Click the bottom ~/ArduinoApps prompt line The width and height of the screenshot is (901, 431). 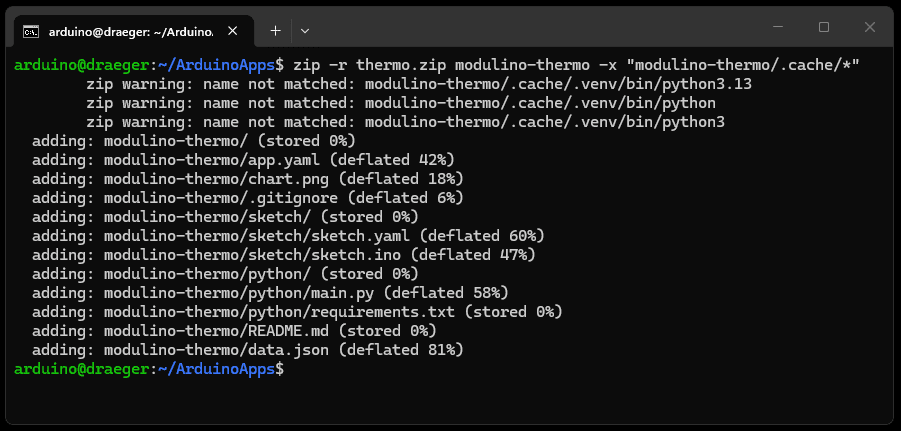150,369
